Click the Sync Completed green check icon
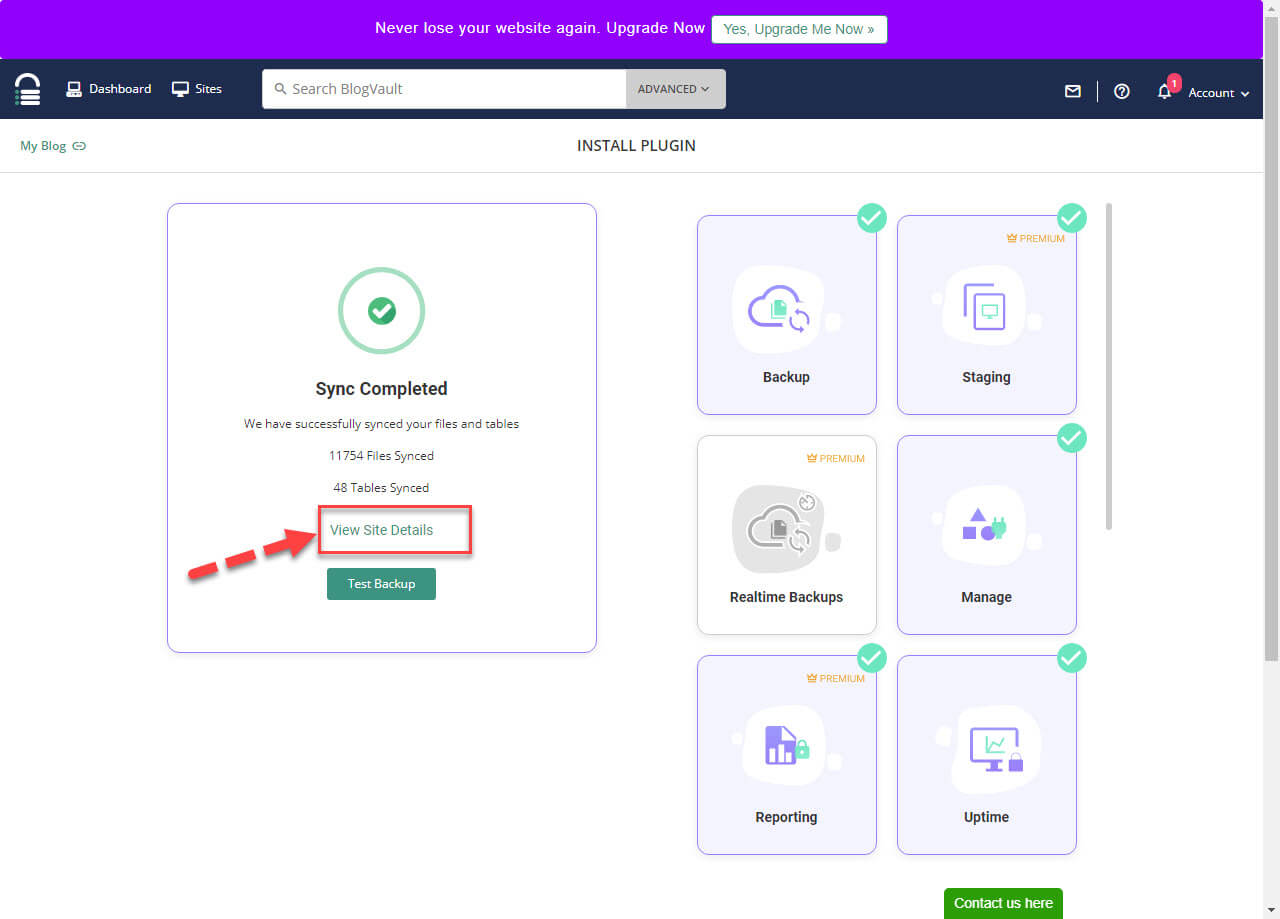1280x919 pixels. (x=381, y=310)
